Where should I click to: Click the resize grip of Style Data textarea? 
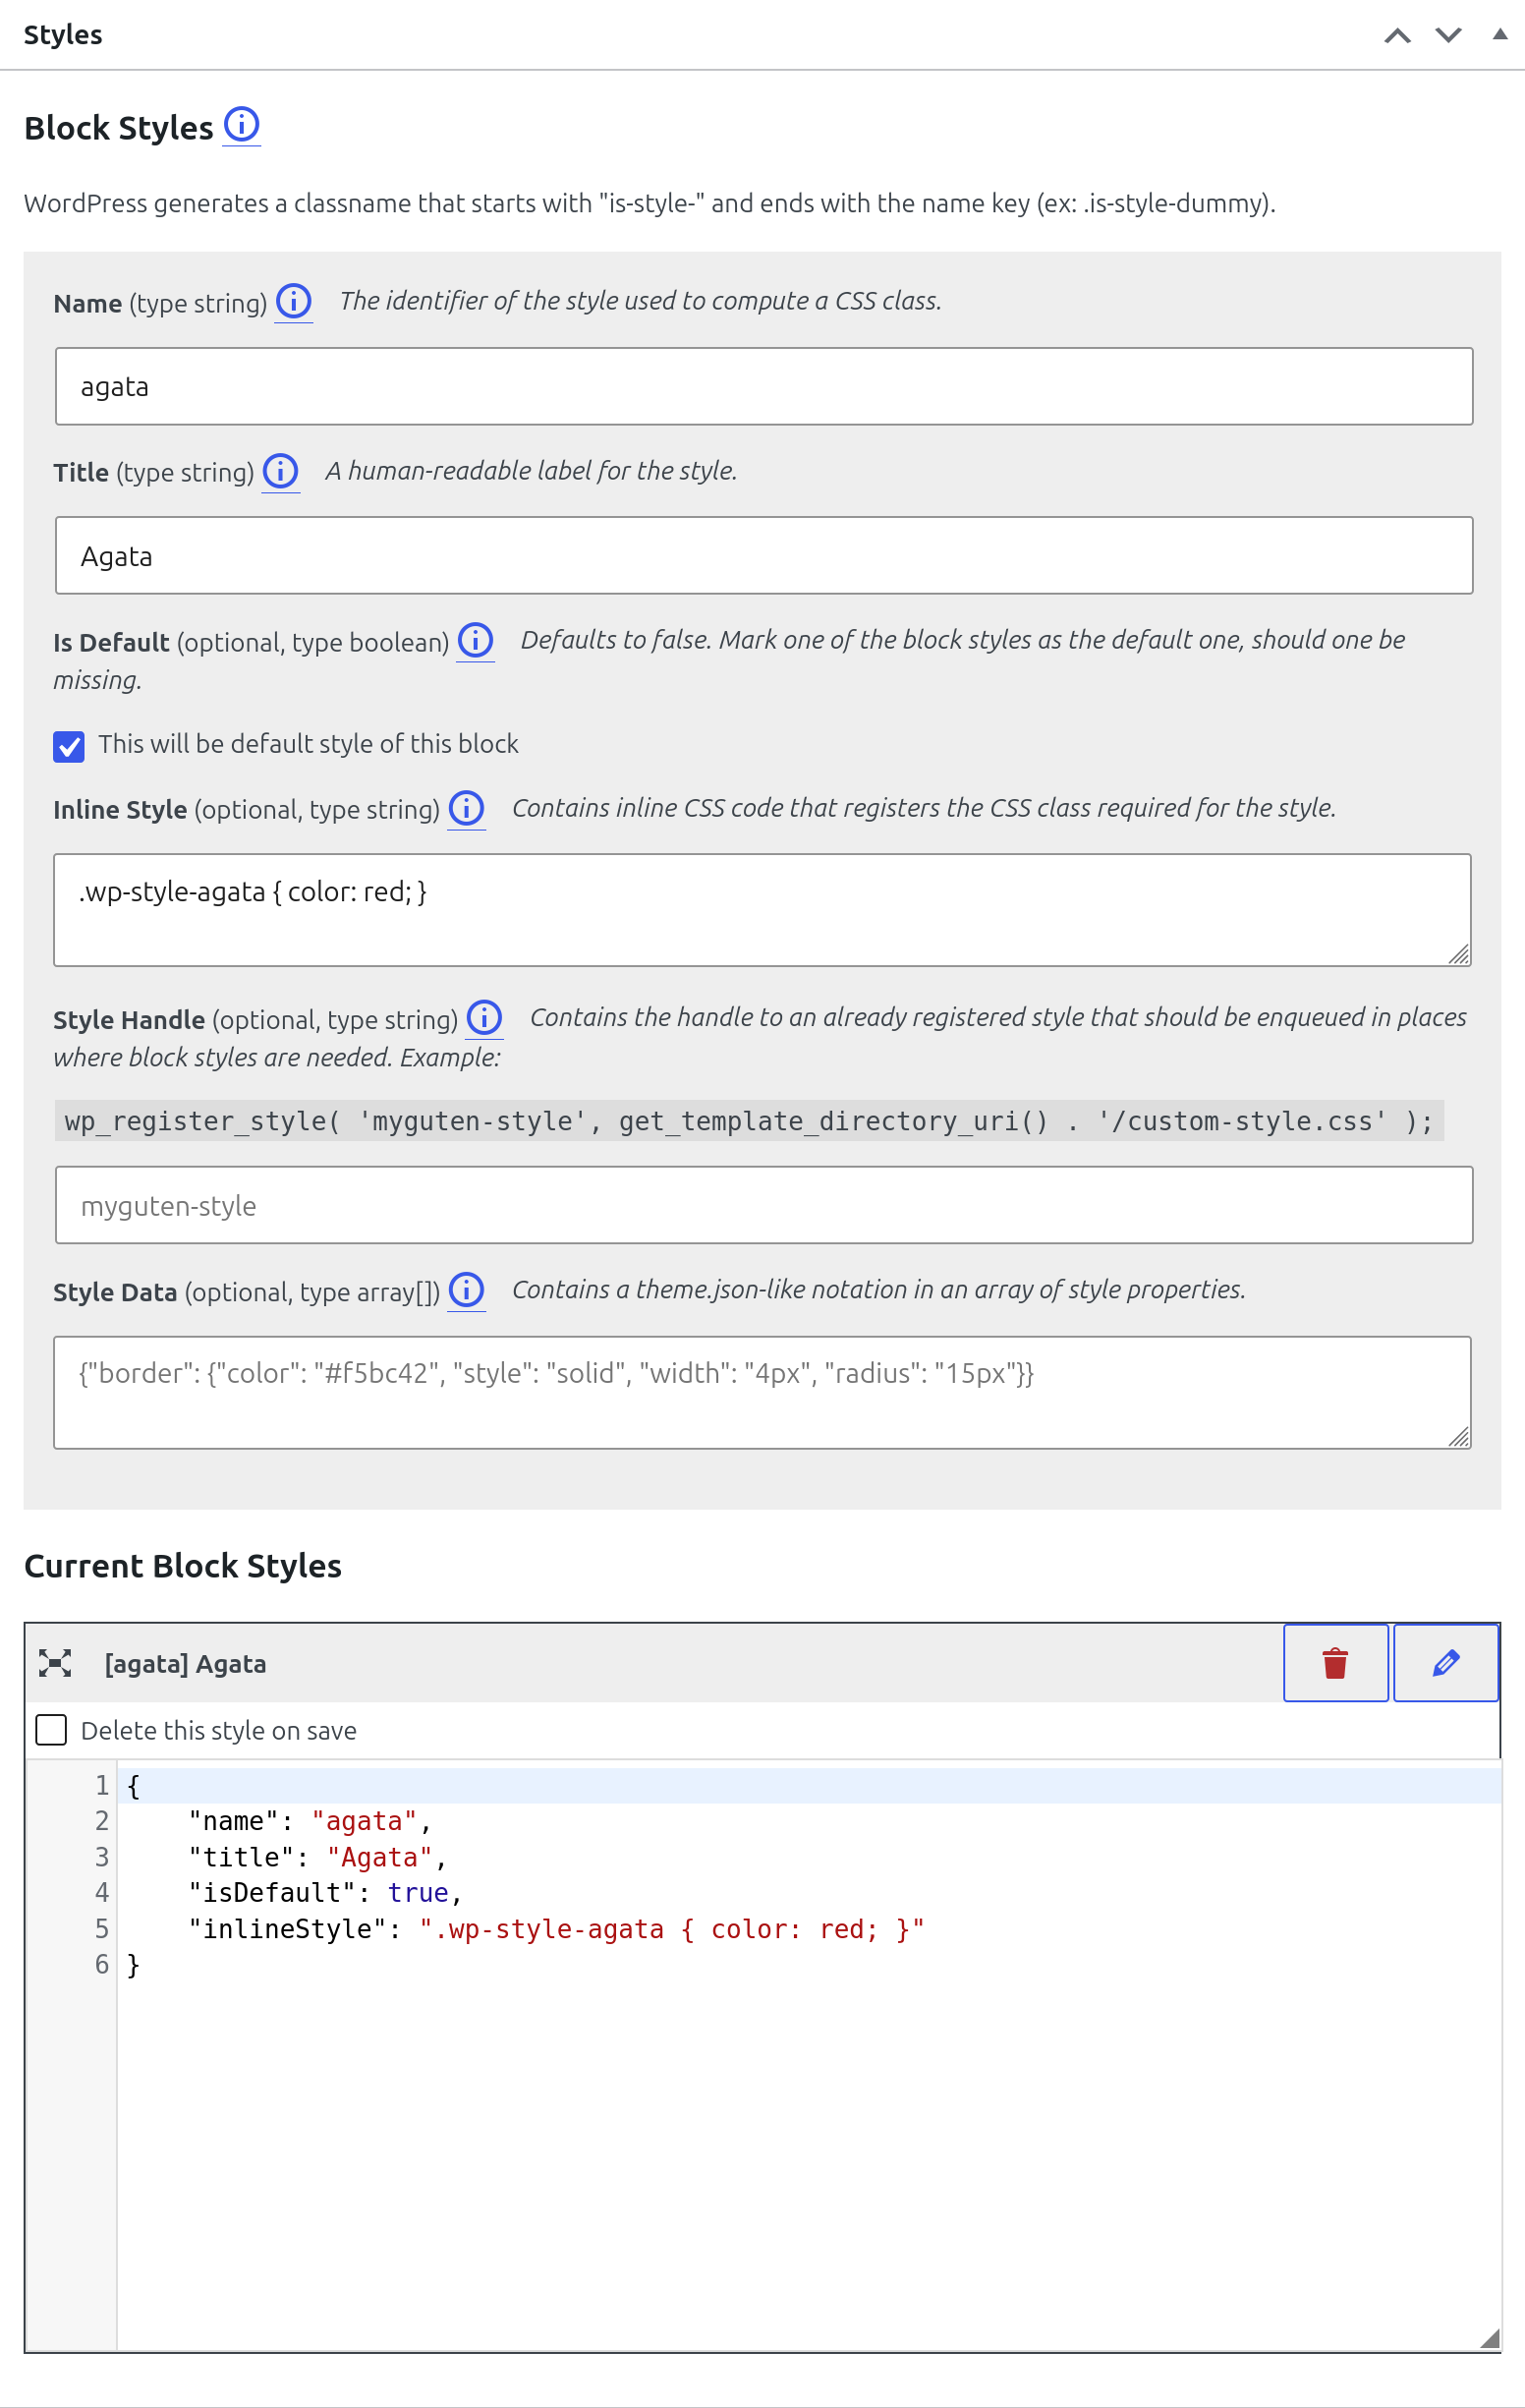click(x=1460, y=1437)
